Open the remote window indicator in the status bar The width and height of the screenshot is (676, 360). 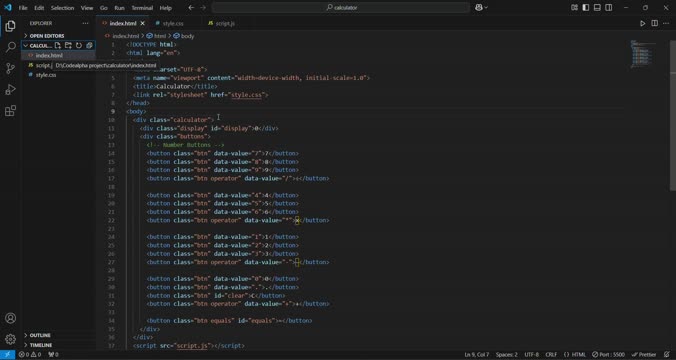tap(7, 354)
